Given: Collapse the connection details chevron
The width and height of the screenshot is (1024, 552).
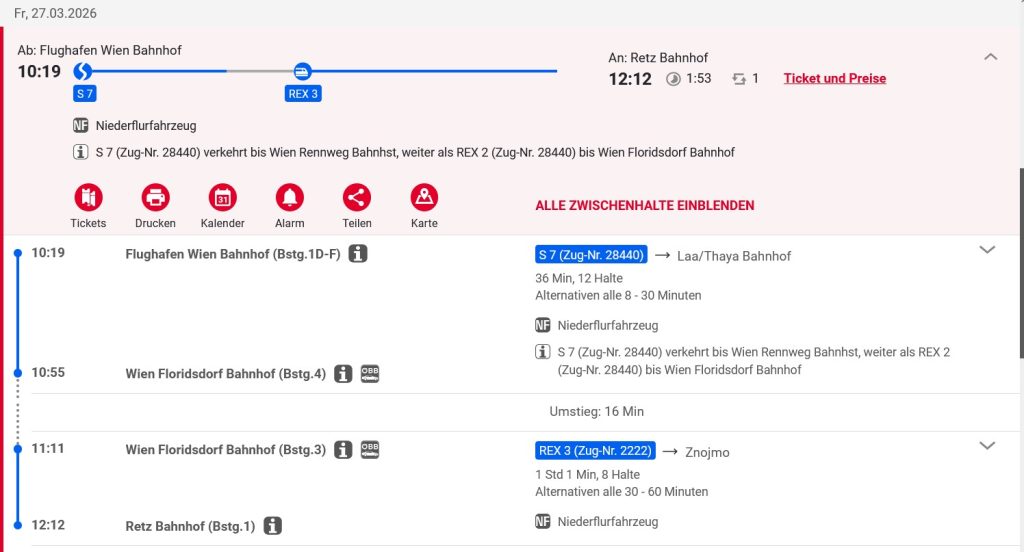Looking at the screenshot, I should [x=990, y=57].
